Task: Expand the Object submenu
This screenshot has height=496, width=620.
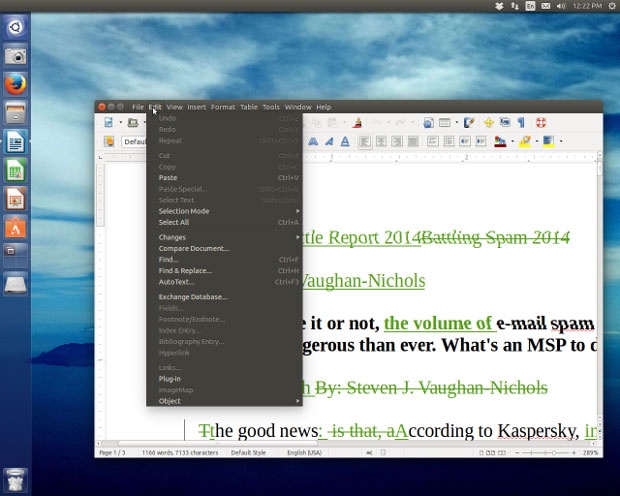Action: click(x=224, y=401)
